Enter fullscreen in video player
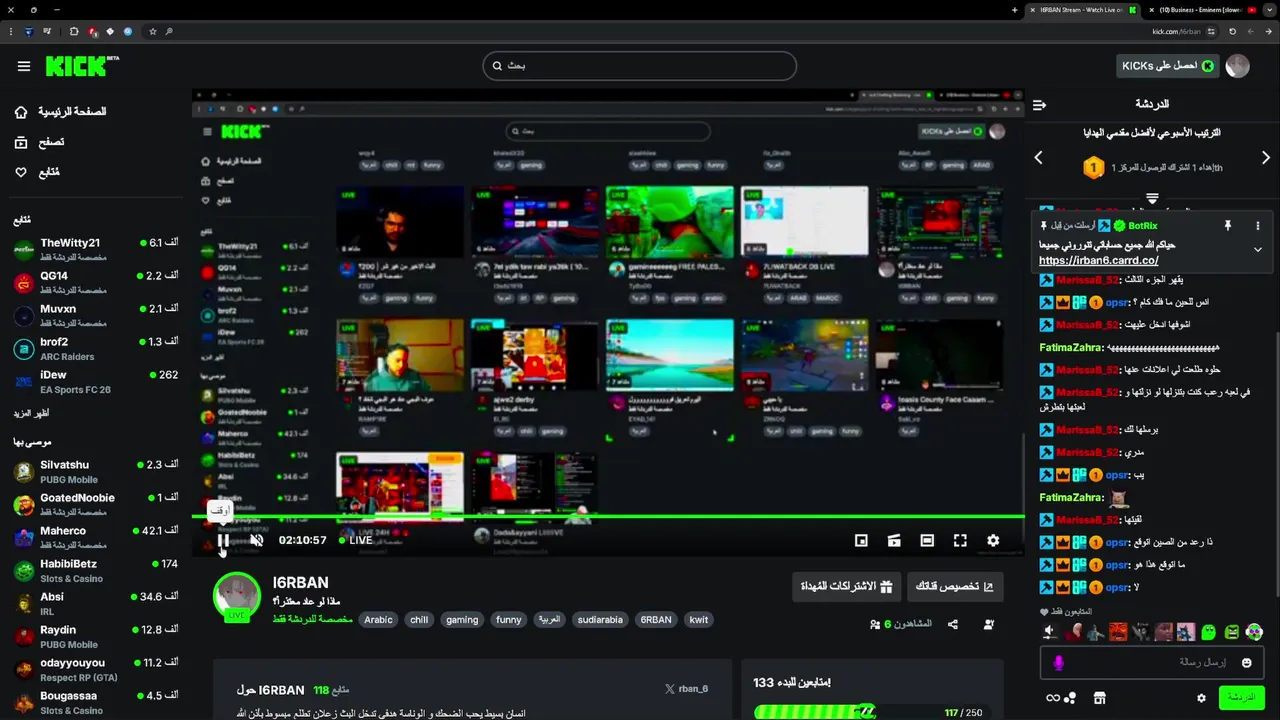 coord(960,540)
